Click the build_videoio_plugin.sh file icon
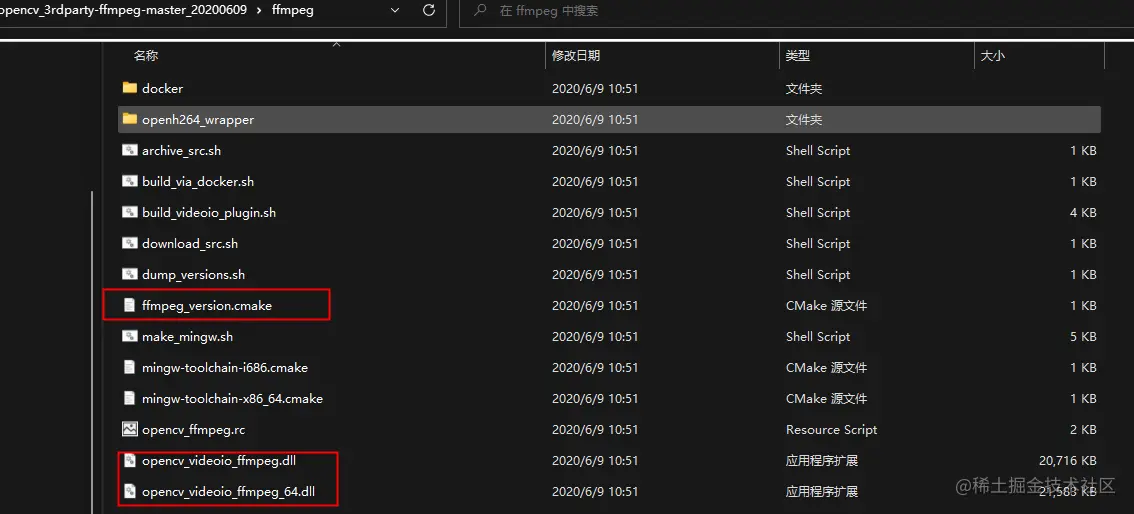1134x514 pixels. [129, 213]
